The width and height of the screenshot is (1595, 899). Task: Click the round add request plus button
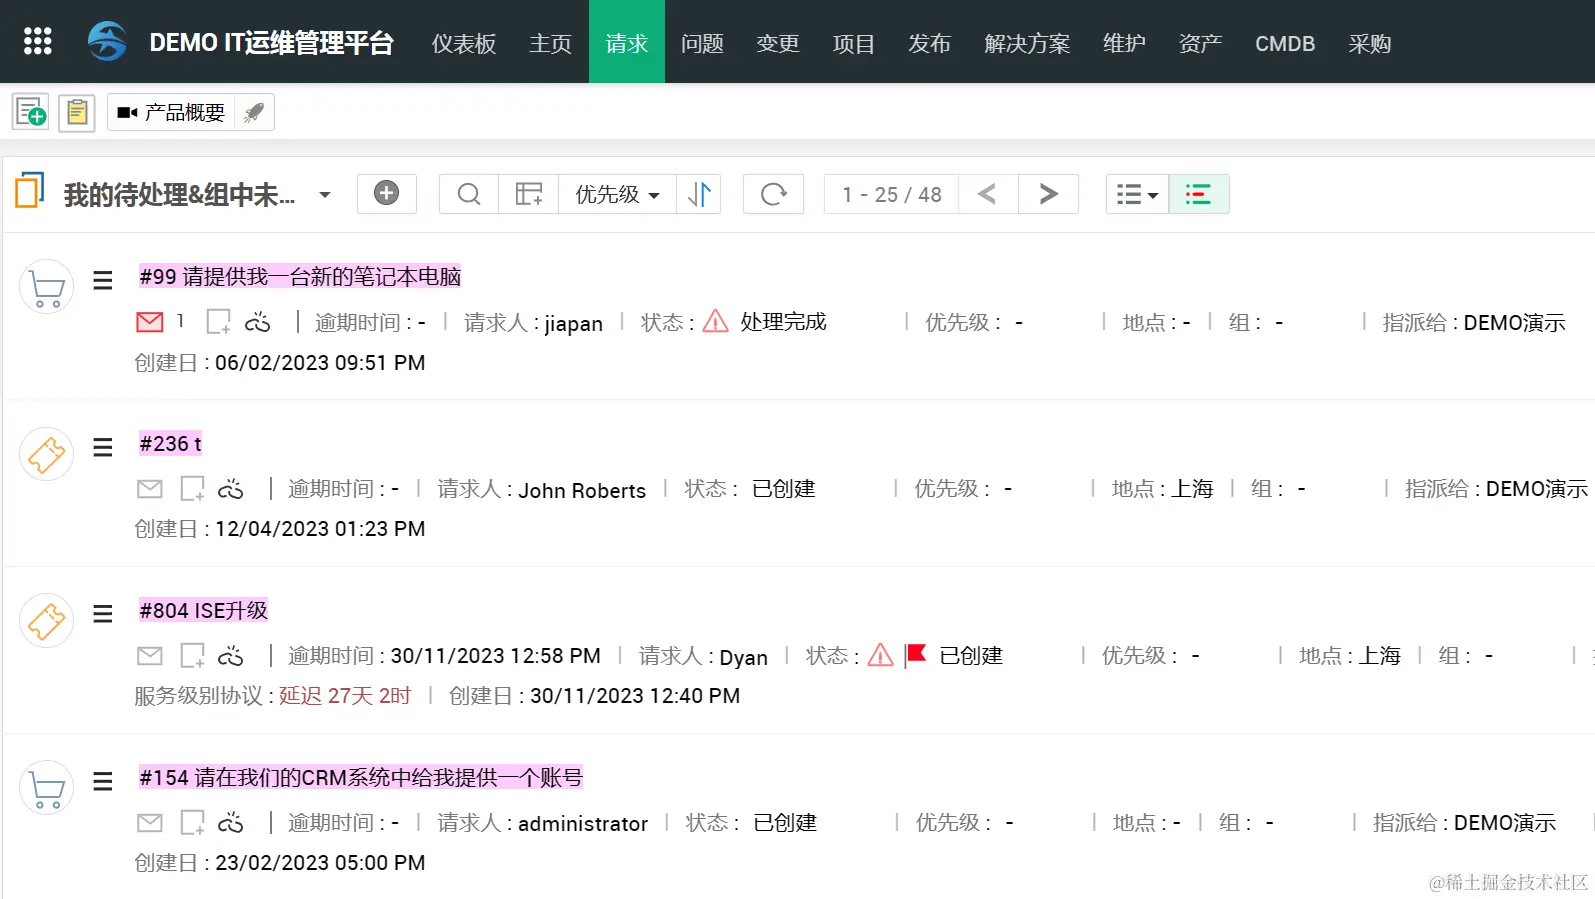[386, 193]
